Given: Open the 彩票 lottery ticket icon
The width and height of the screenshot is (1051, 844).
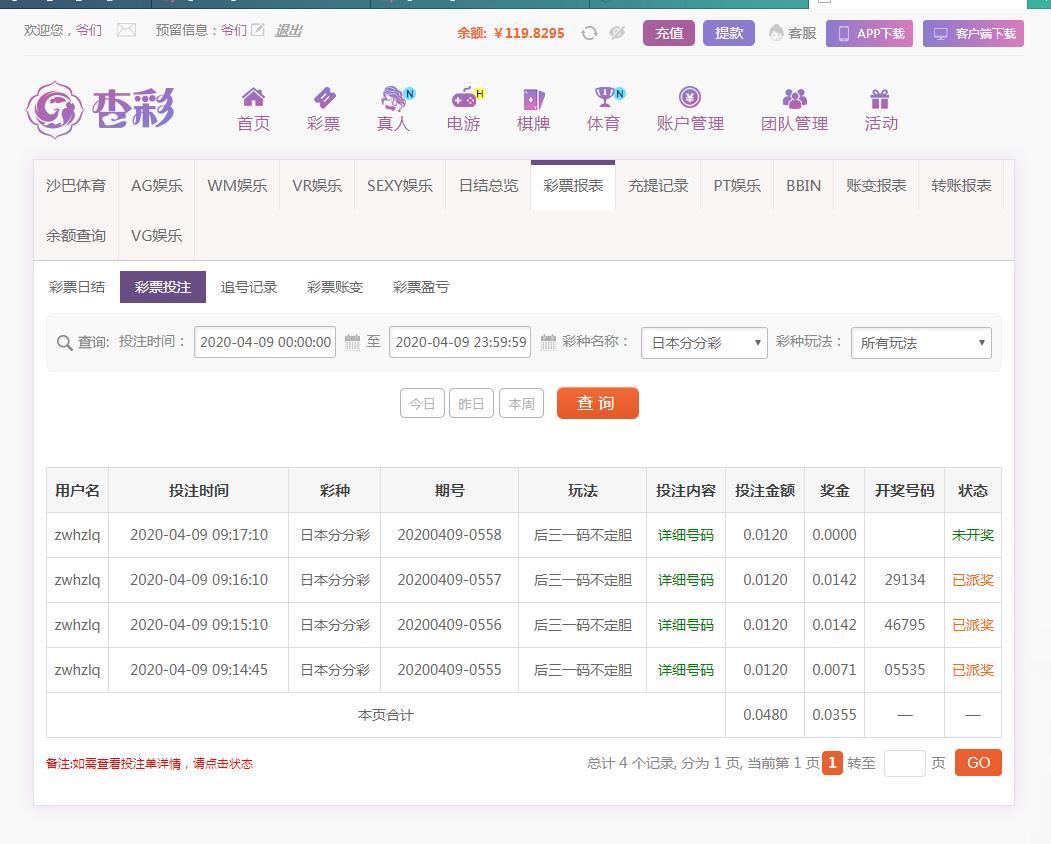Looking at the screenshot, I should click(x=323, y=98).
